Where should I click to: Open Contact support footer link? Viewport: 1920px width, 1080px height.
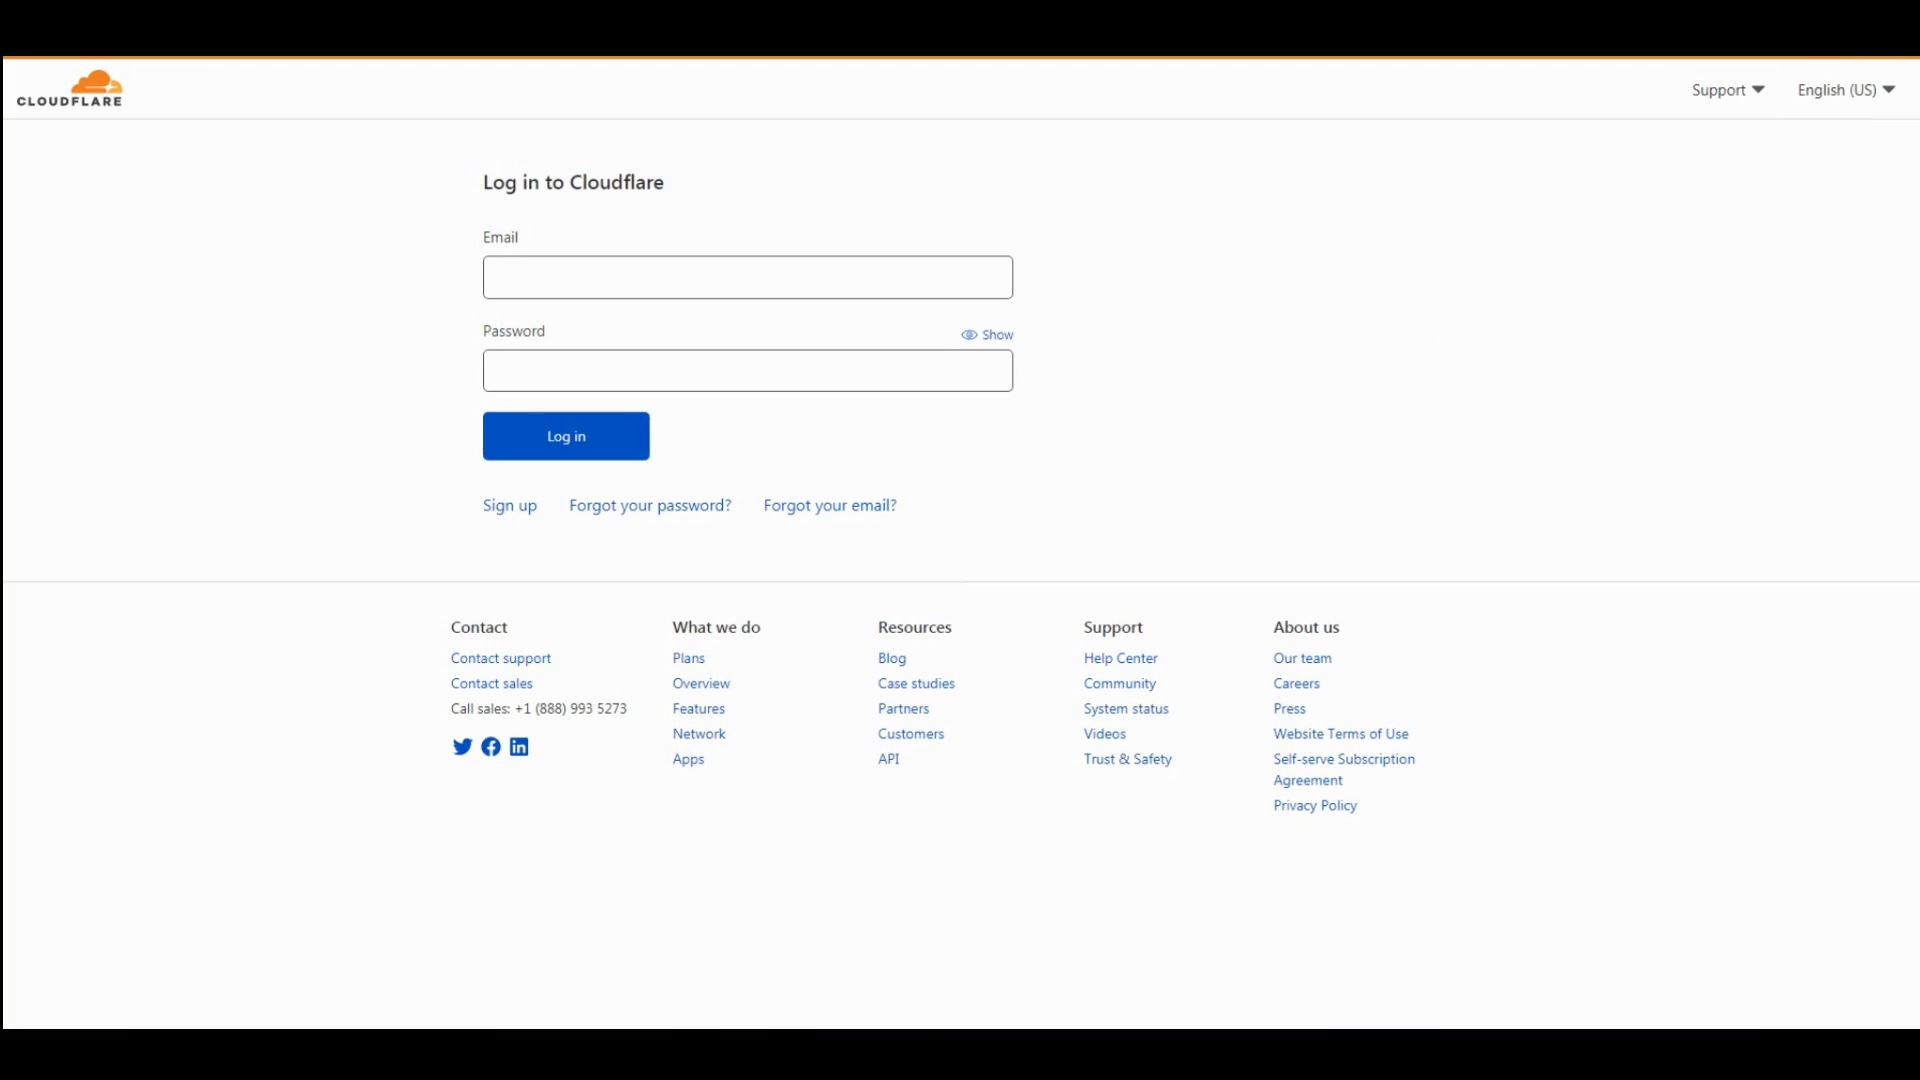500,658
